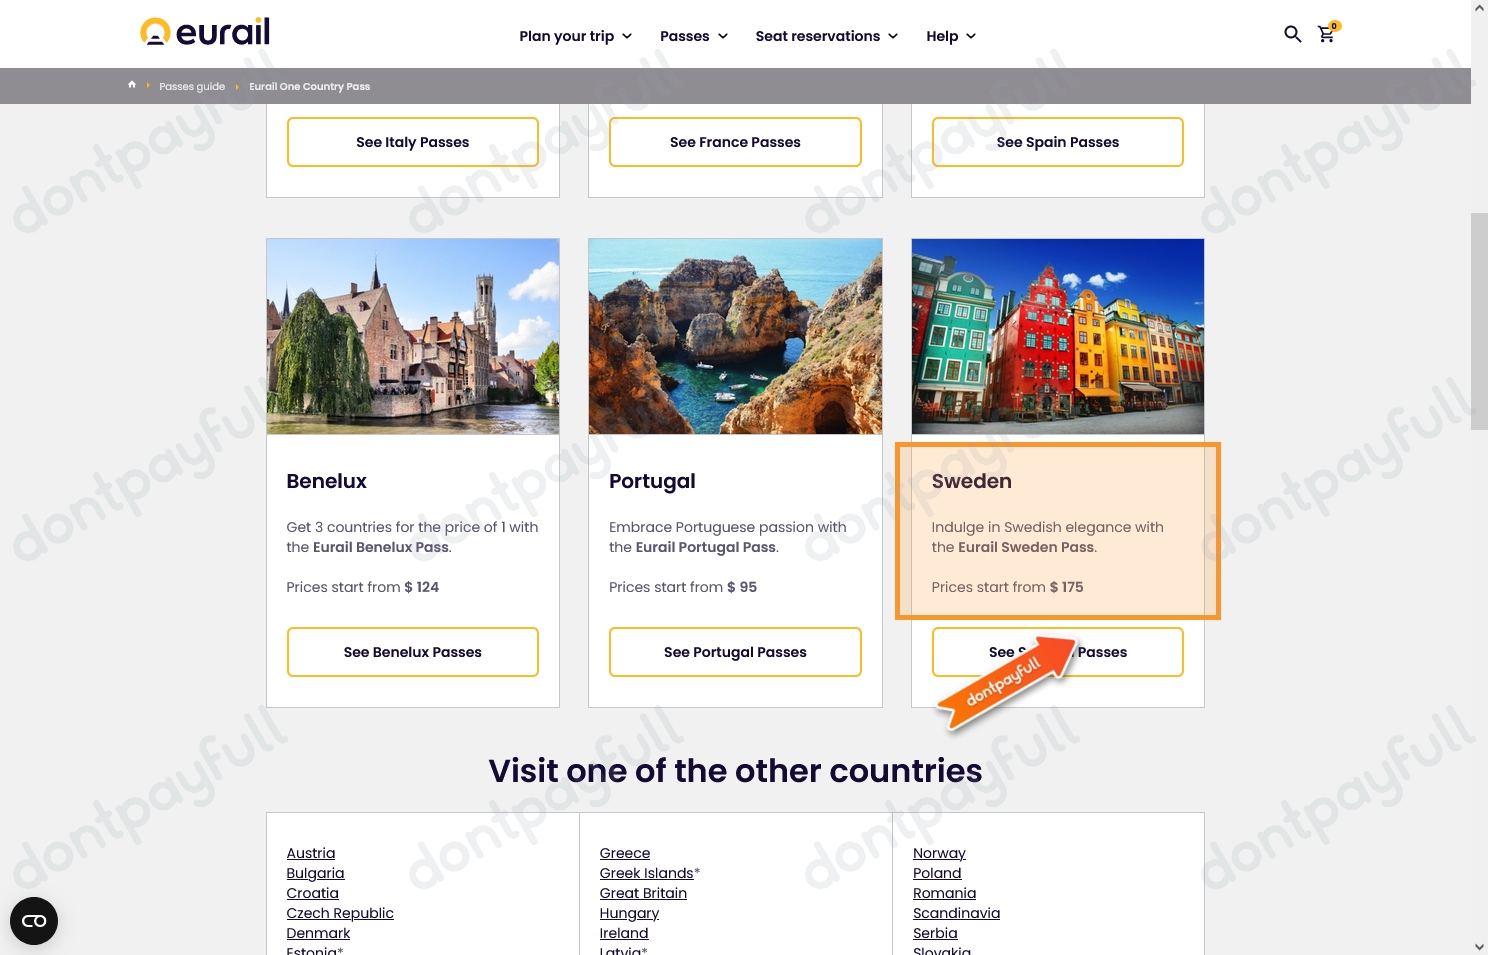Open the Benelux canal photo

pyautogui.click(x=413, y=336)
